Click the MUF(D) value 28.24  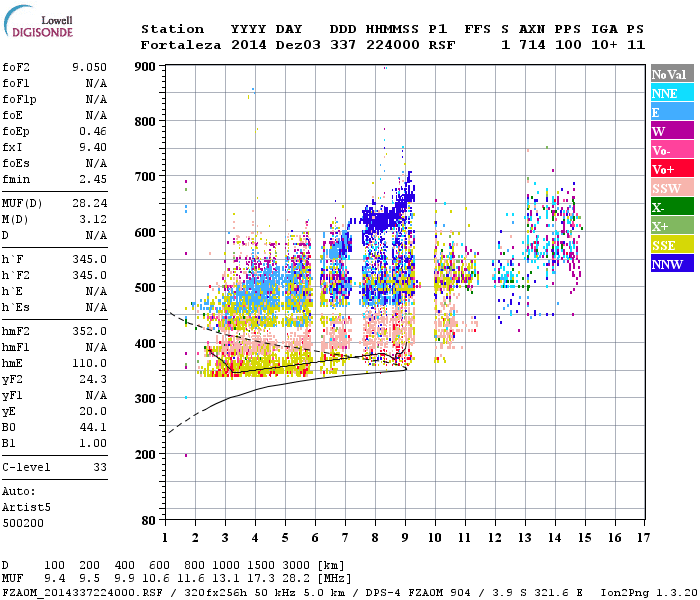point(89,203)
